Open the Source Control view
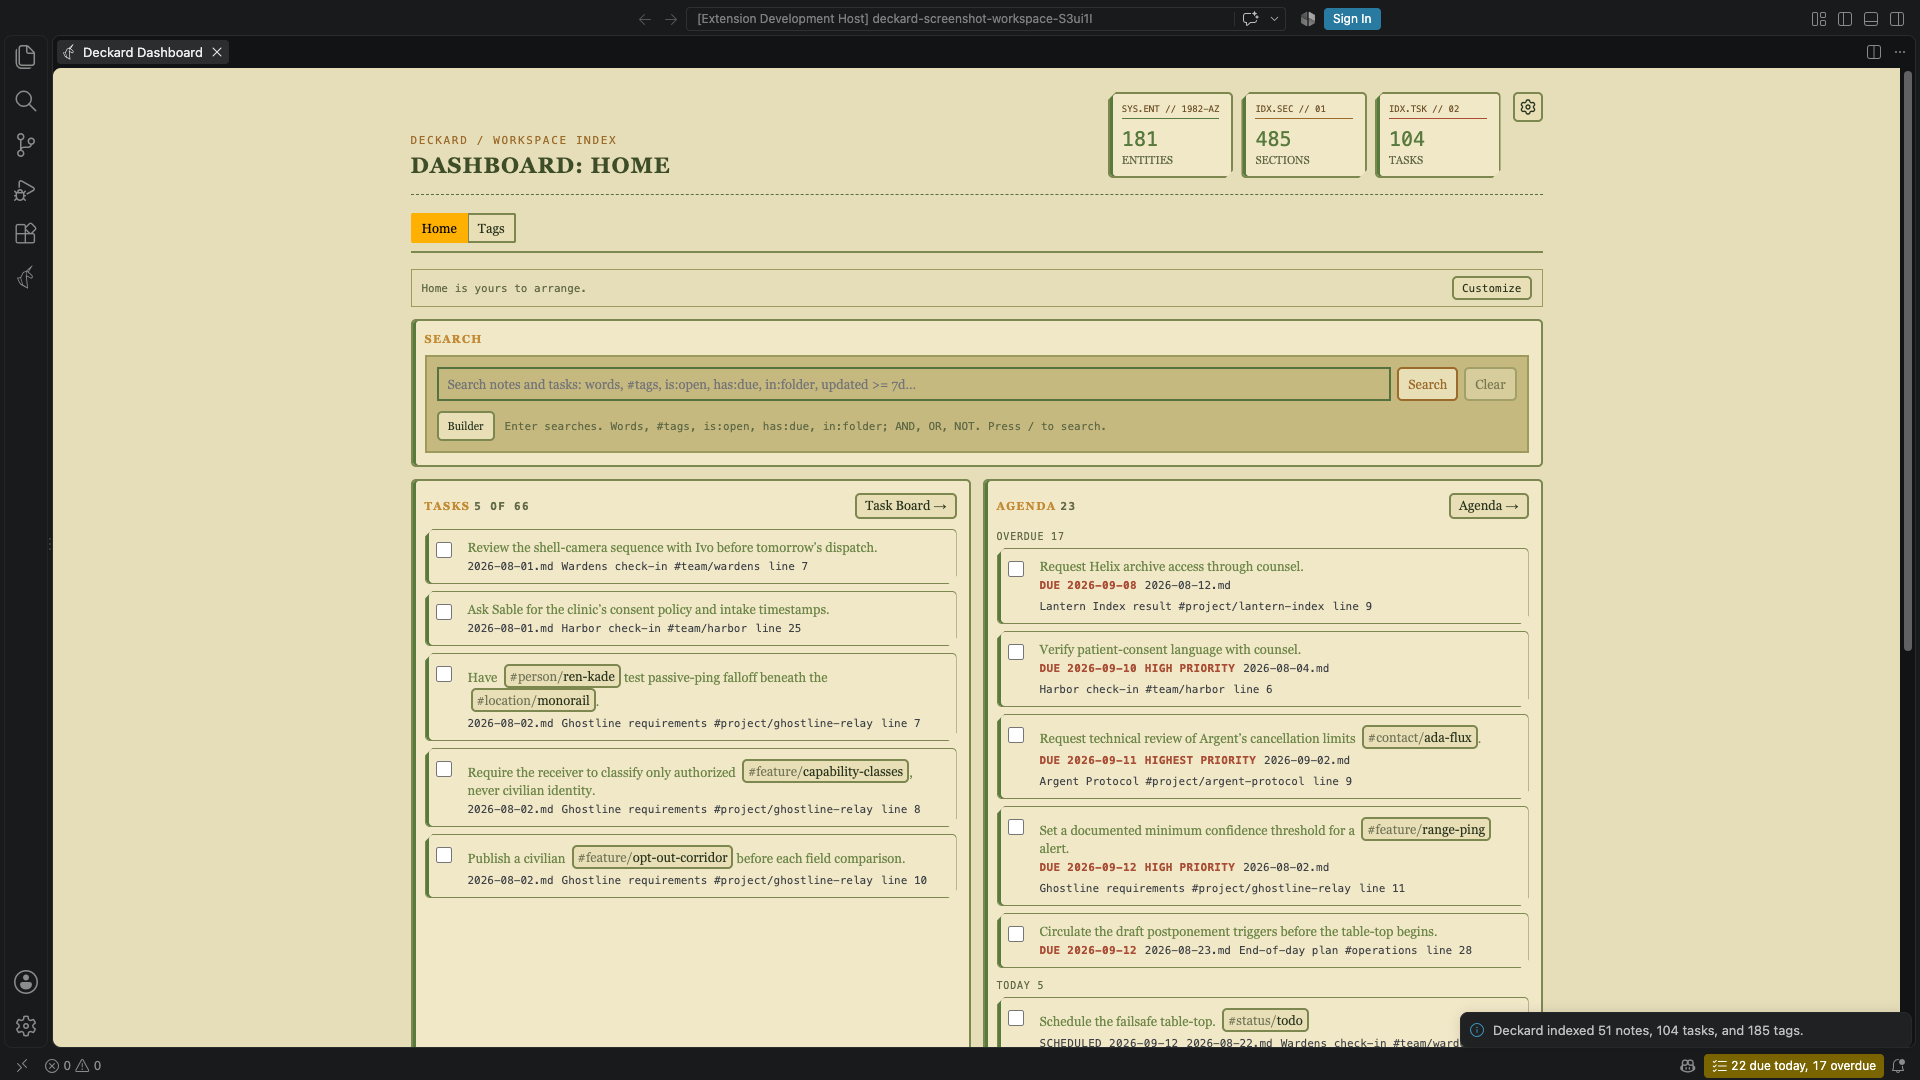This screenshot has width=1920, height=1080. 26,145
